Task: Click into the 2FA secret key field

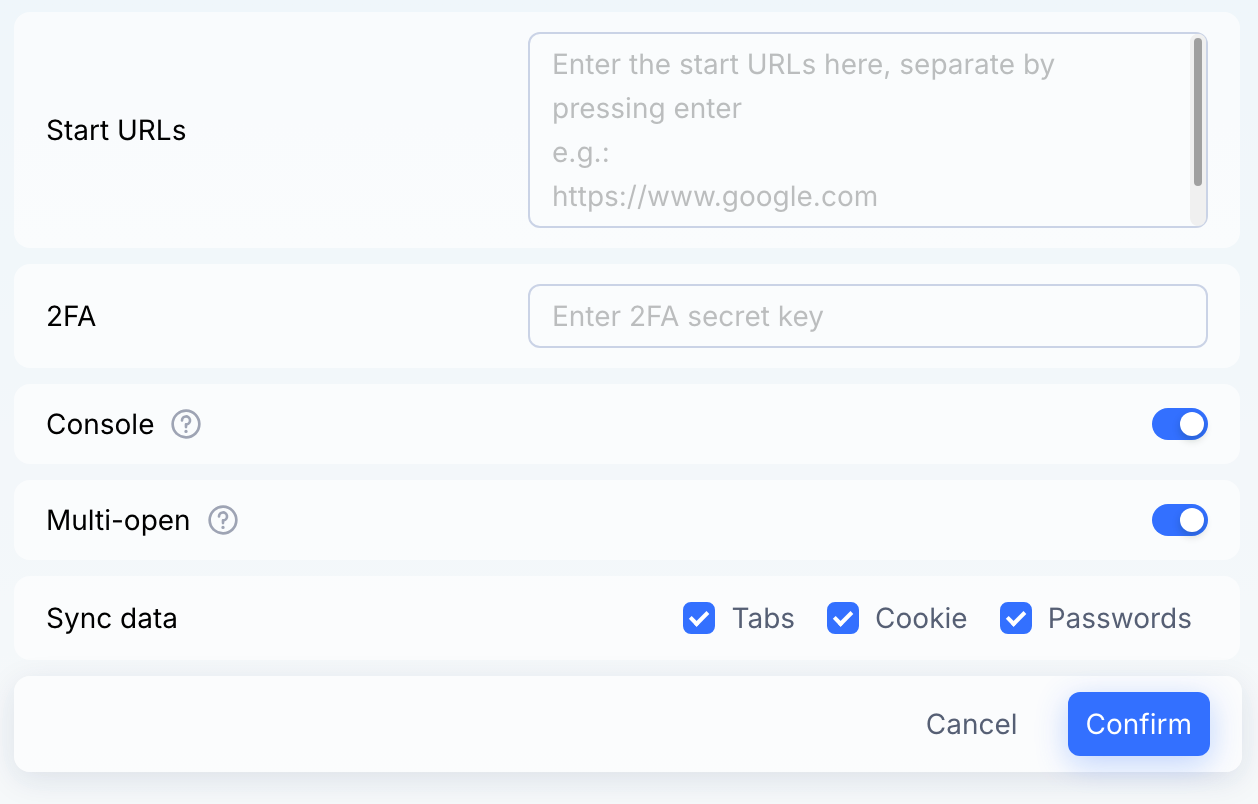Action: click(868, 317)
